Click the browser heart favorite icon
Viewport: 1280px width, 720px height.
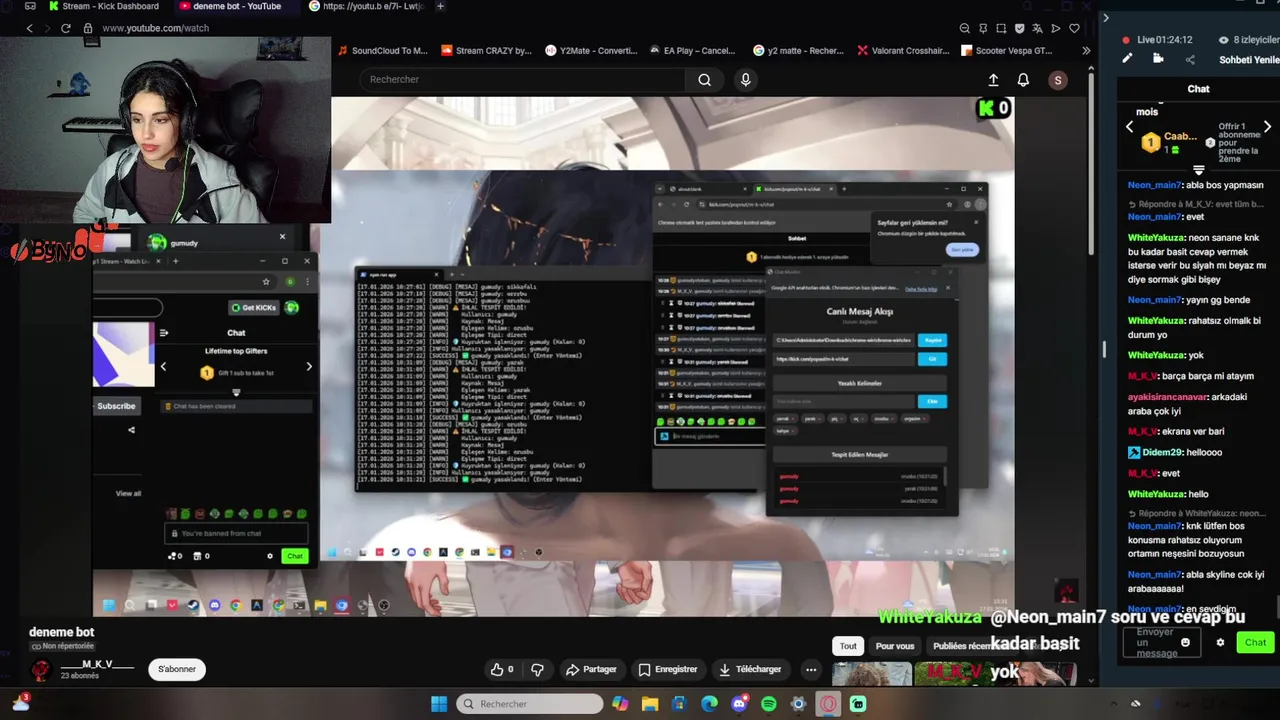tap(1074, 28)
